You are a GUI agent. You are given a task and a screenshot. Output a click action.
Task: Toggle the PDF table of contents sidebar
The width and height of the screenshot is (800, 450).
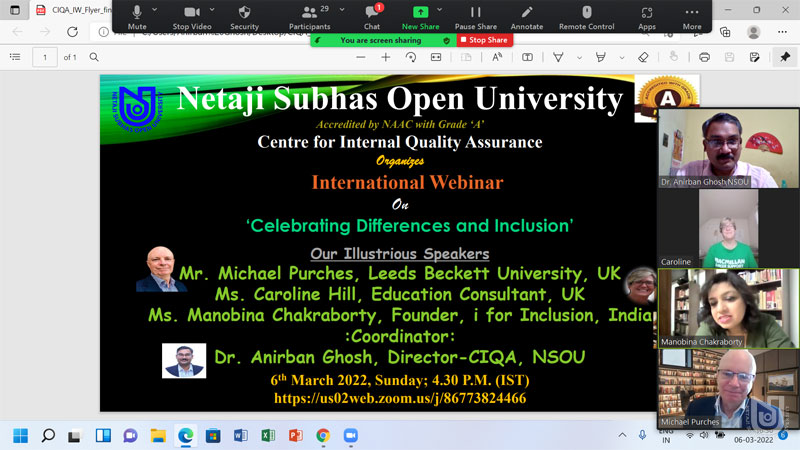point(15,57)
